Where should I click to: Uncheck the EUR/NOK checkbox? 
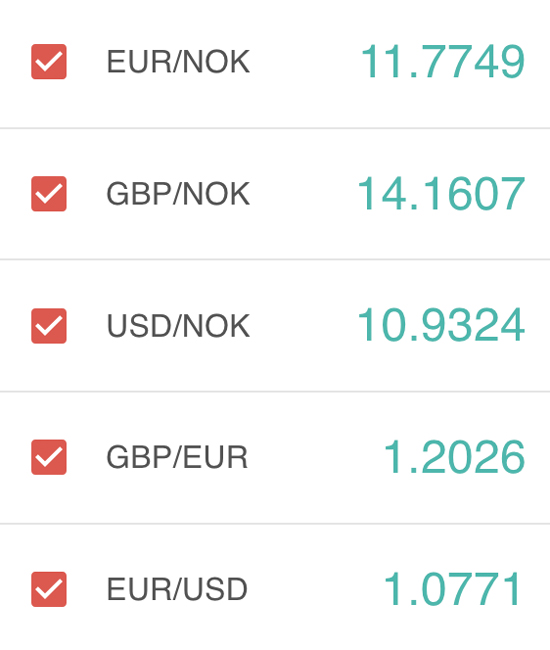point(49,61)
